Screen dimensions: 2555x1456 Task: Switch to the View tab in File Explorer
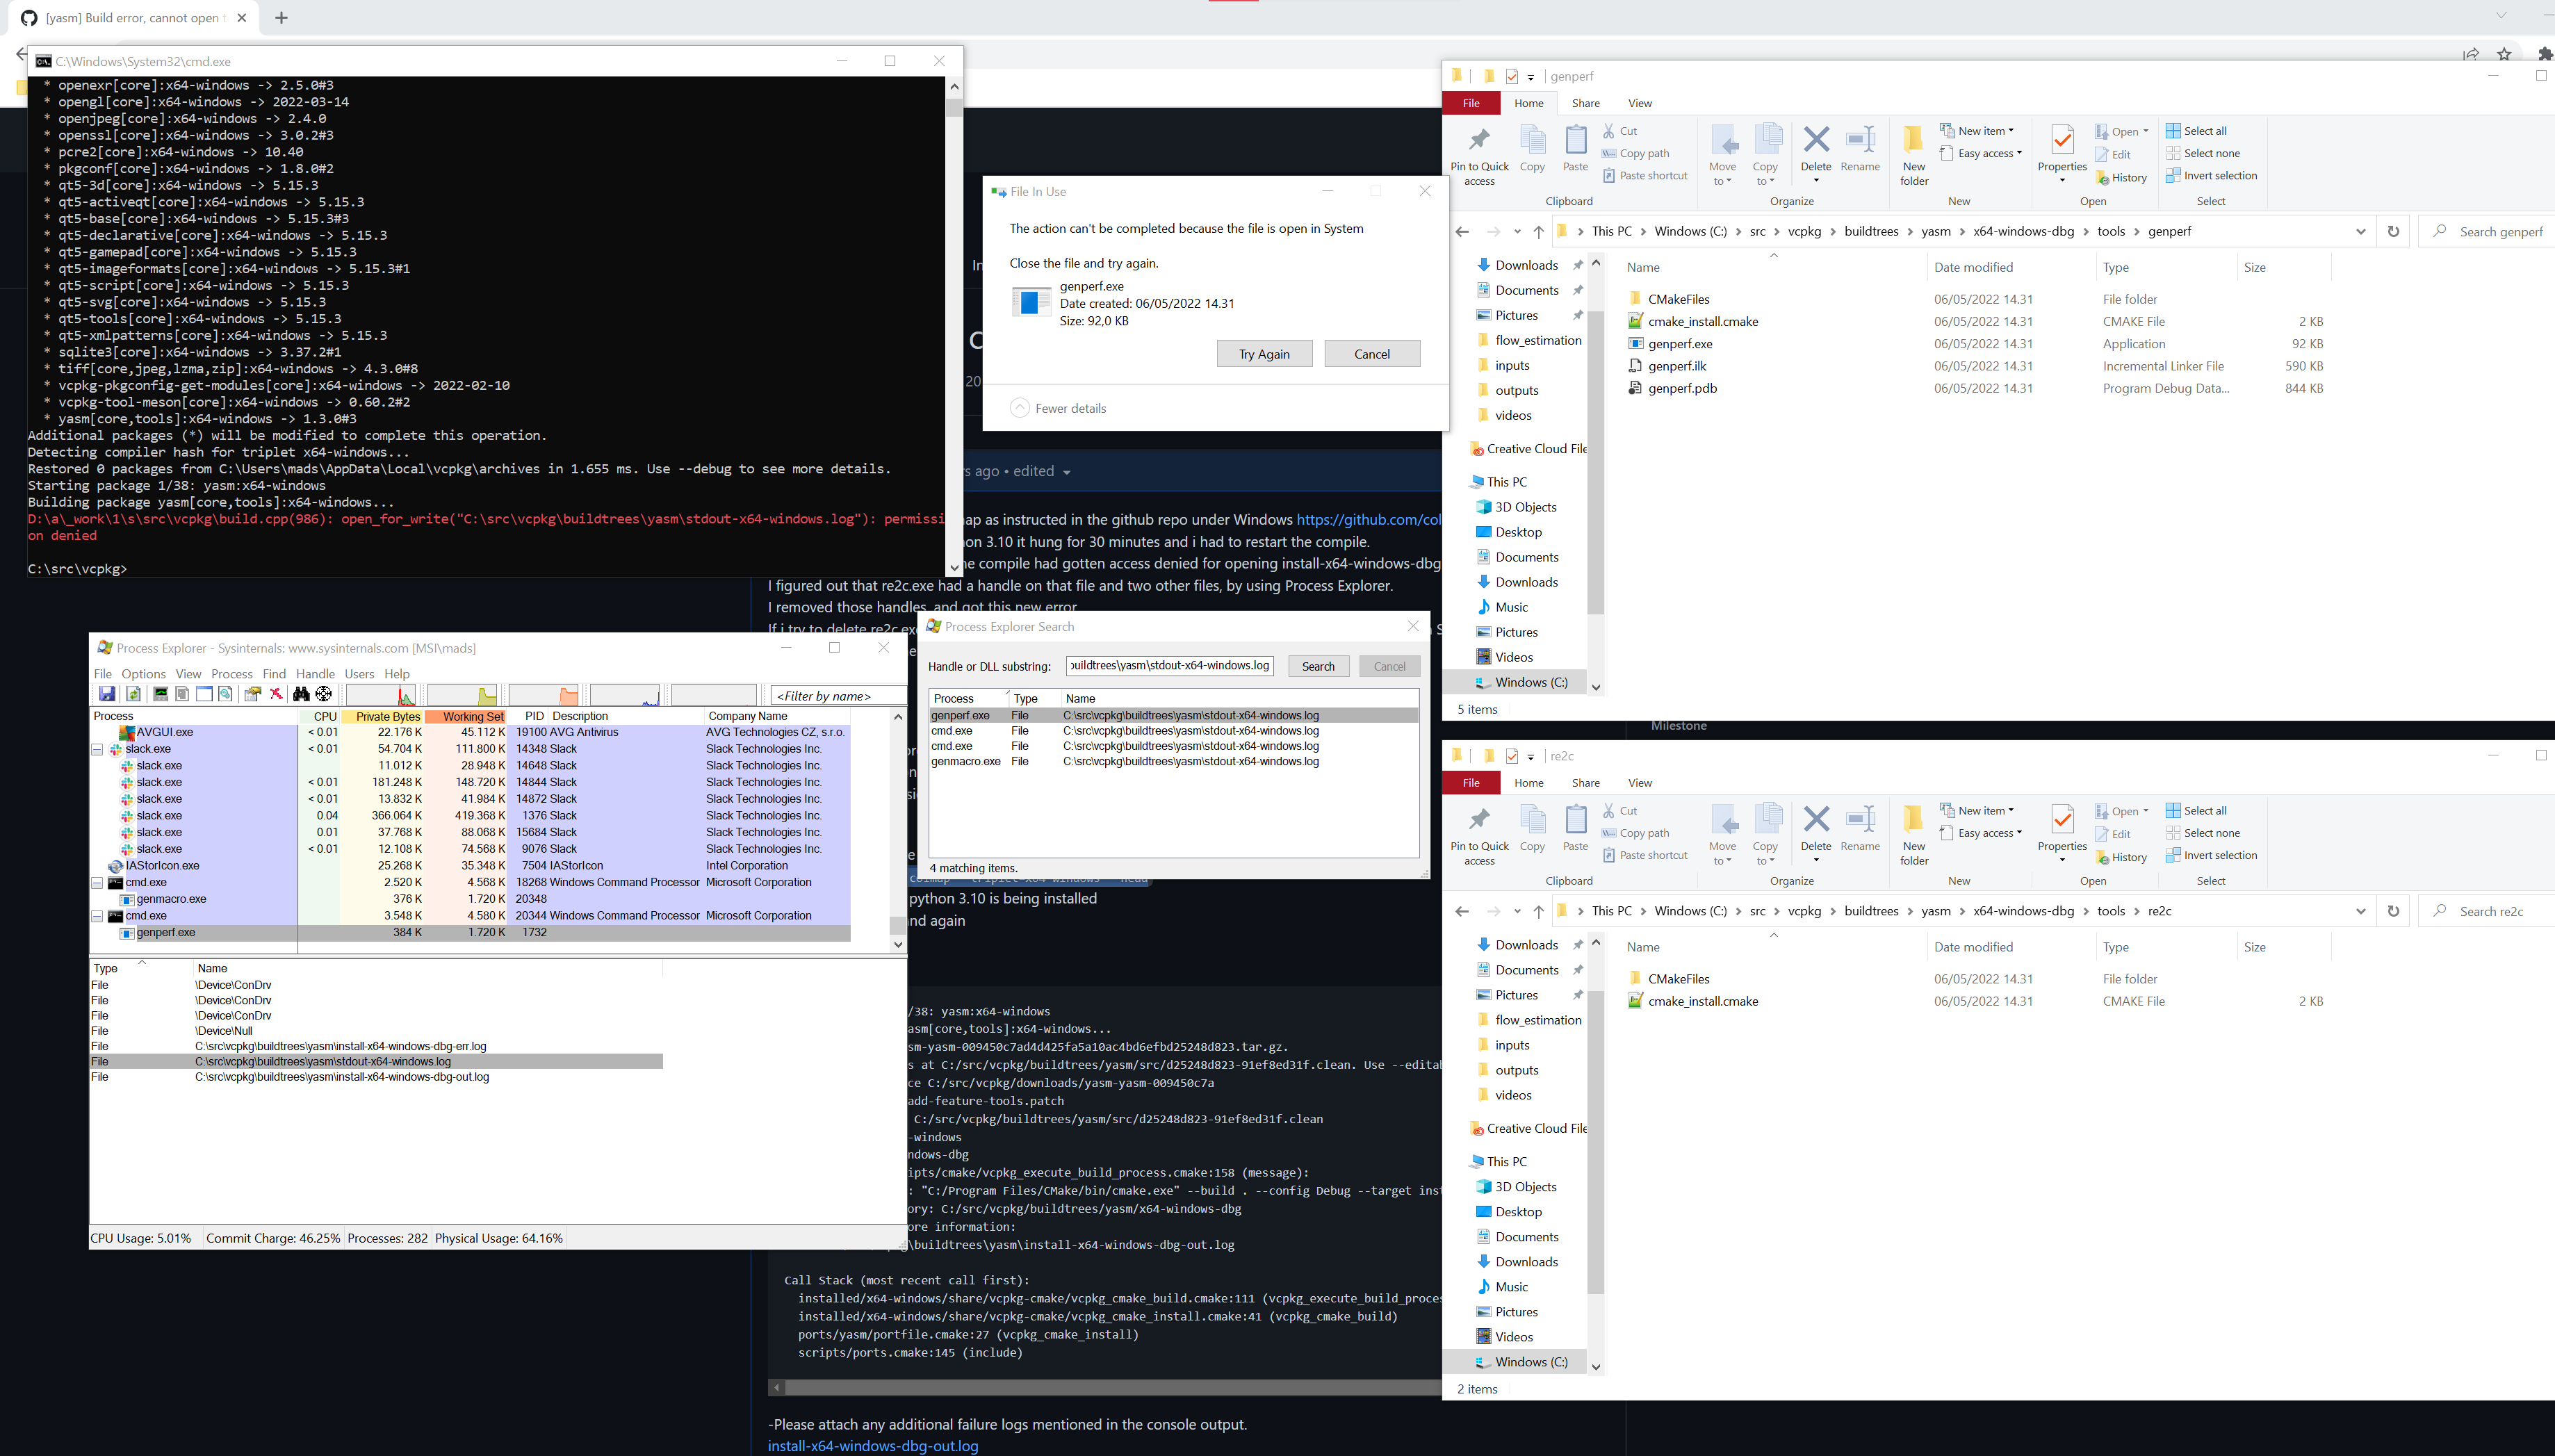tap(1639, 103)
